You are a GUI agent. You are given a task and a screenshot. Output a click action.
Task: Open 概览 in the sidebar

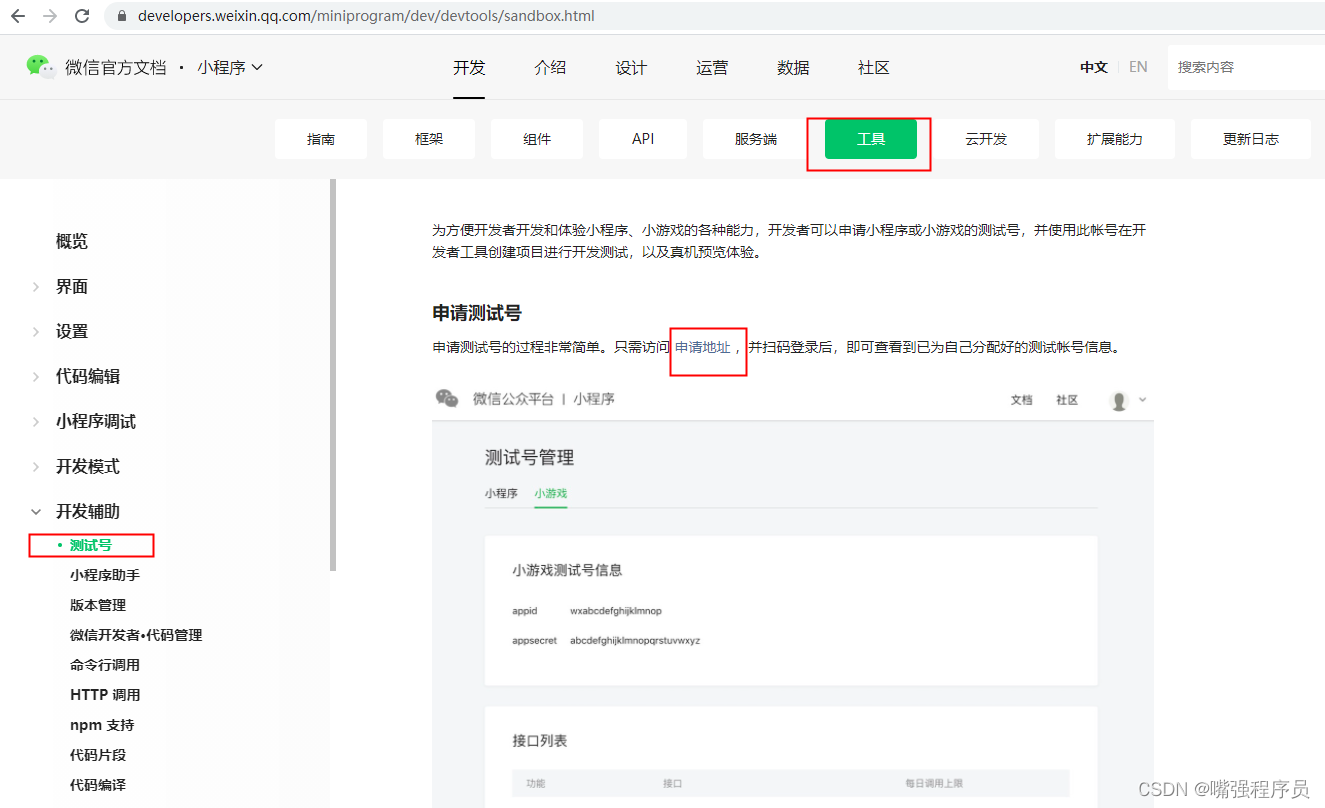click(x=72, y=241)
